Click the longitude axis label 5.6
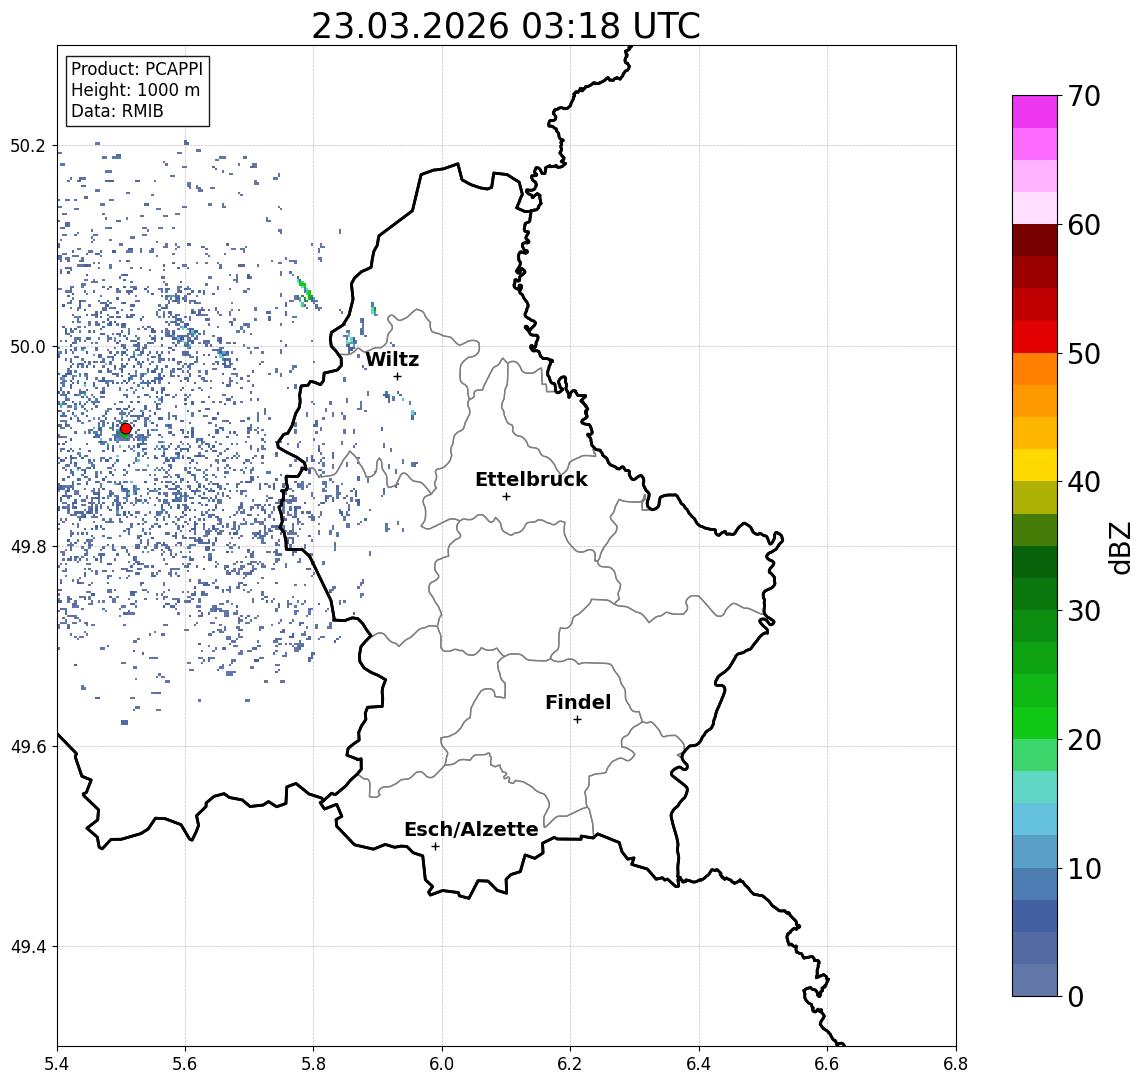 pyautogui.click(x=185, y=1064)
